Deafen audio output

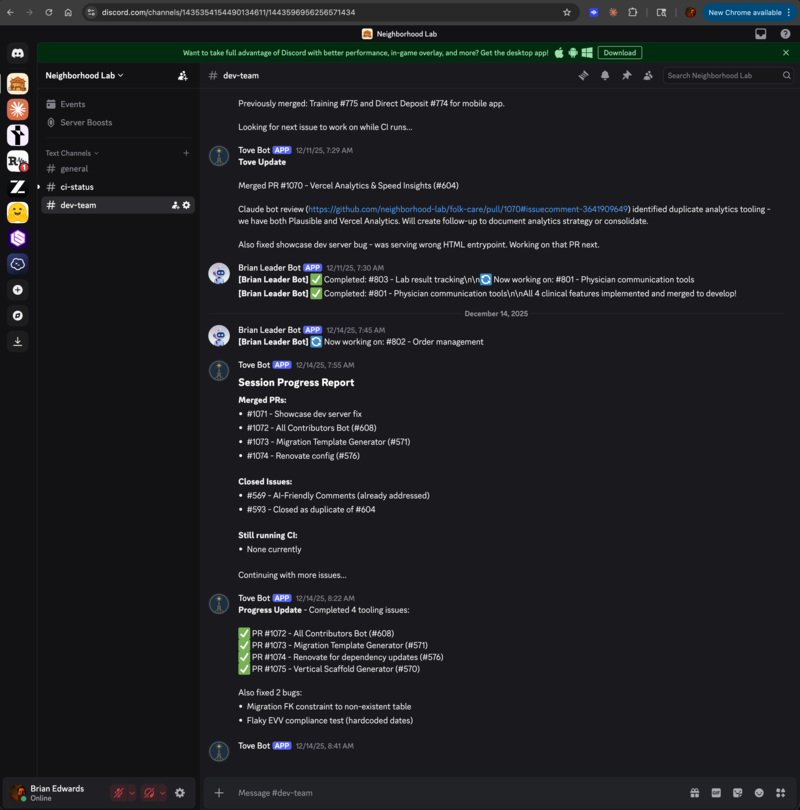pos(152,793)
